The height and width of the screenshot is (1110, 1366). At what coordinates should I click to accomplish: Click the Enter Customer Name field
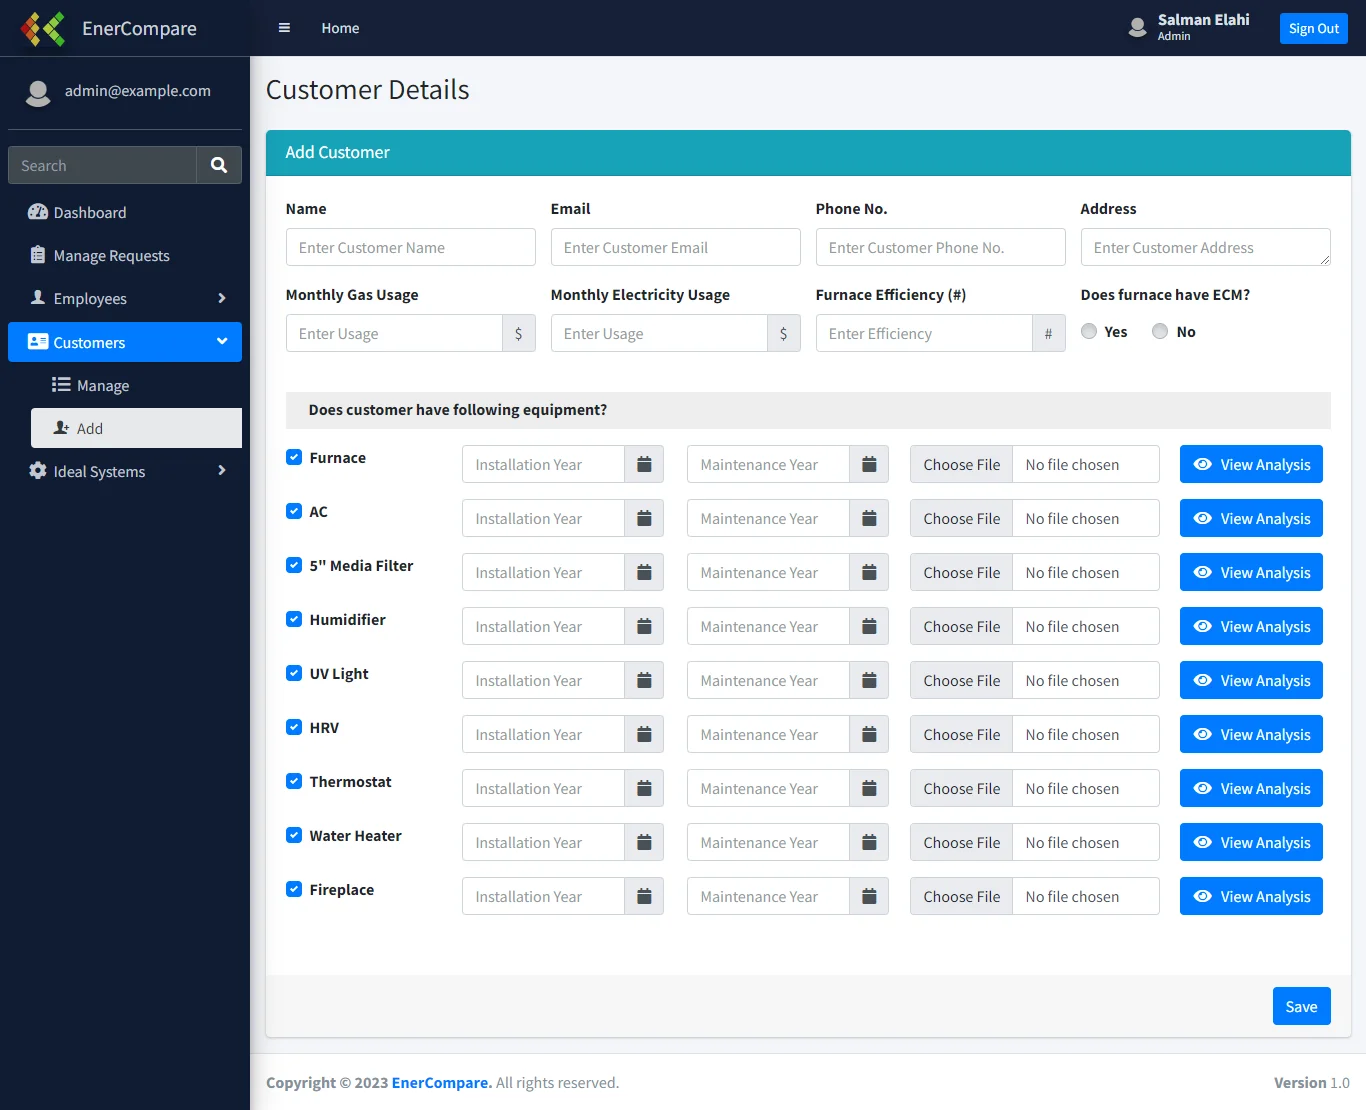pos(410,247)
